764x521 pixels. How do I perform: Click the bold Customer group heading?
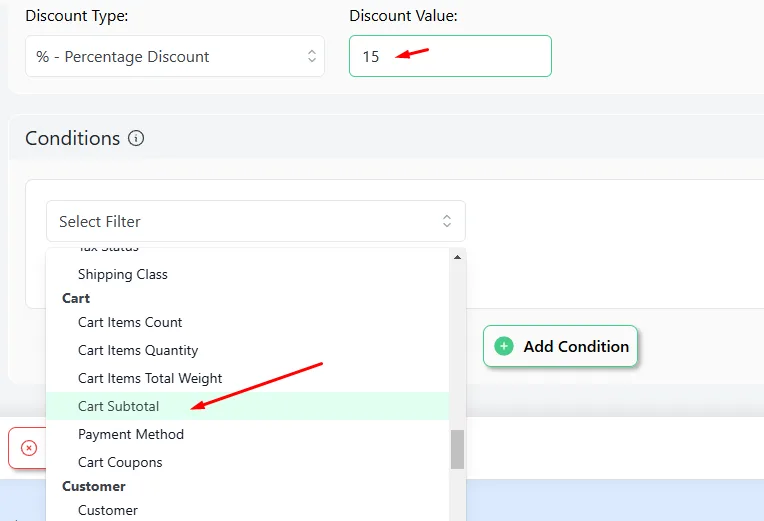pyautogui.click(x=94, y=486)
